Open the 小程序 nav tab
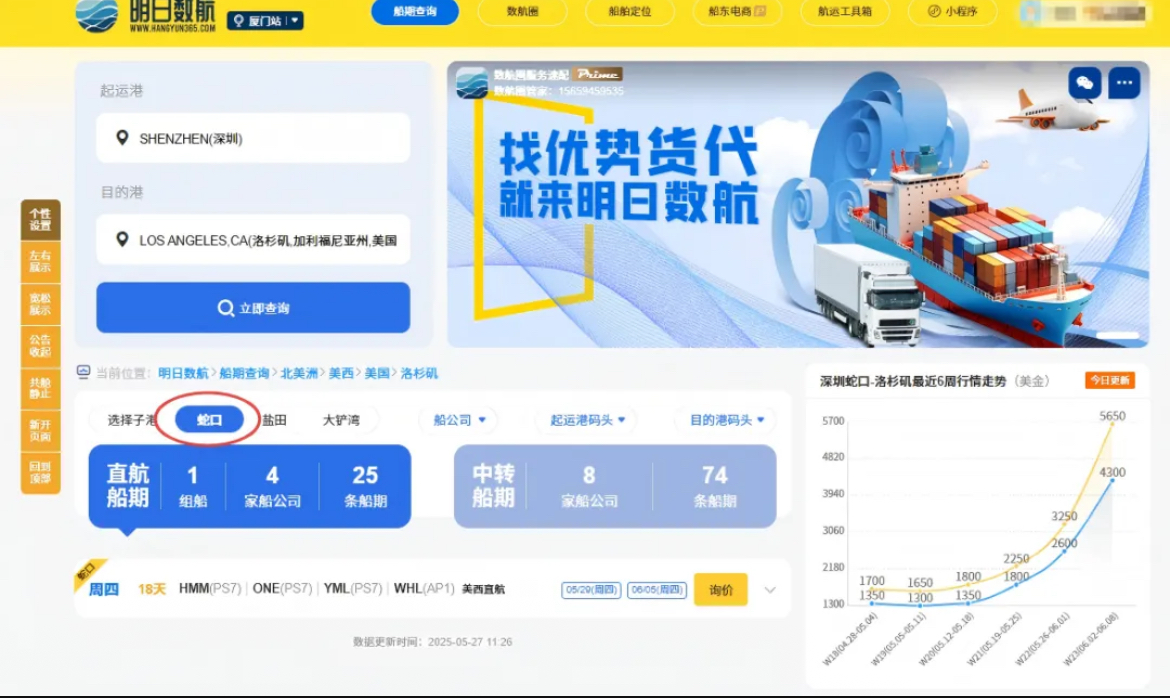Screen dimensions: 1170x698 tap(952, 11)
